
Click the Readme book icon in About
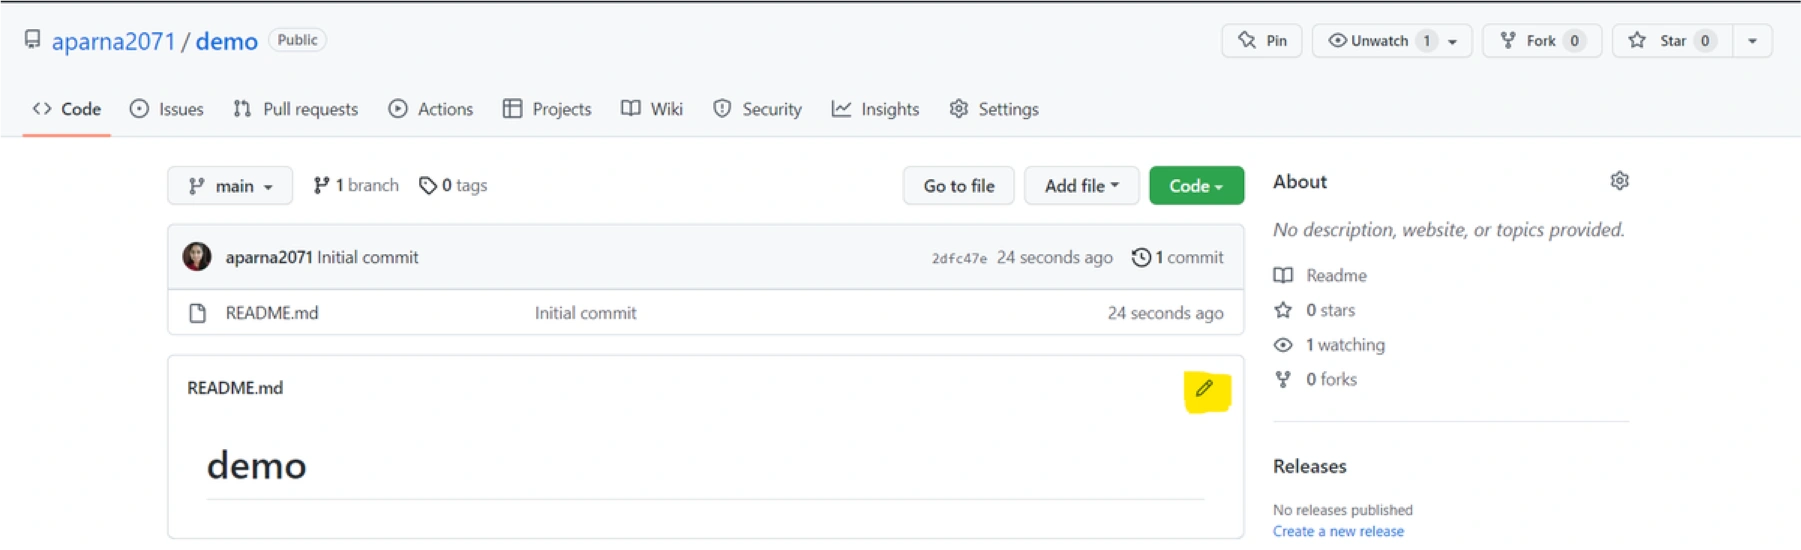pos(1283,275)
